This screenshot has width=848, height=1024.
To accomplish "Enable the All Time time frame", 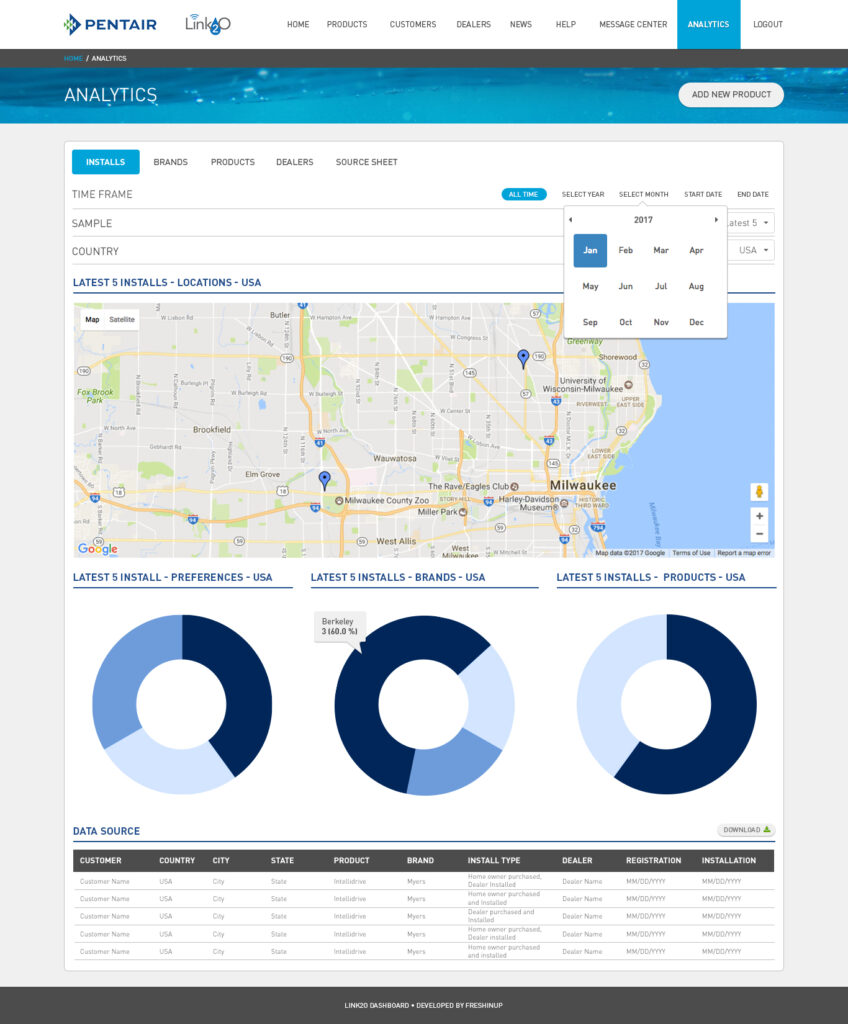I will (523, 194).
